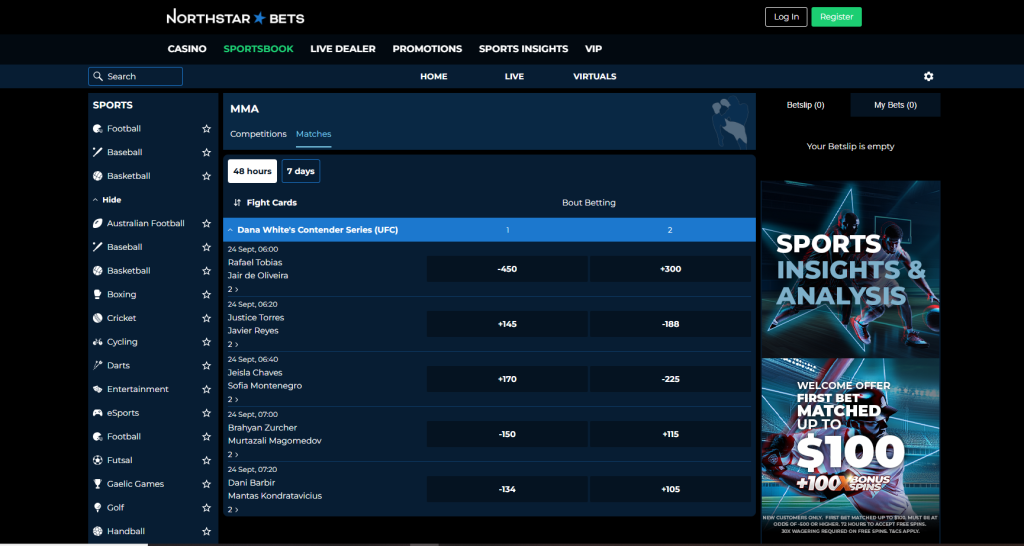Star Darts as favorite
The width and height of the screenshot is (1024, 546).
pyautogui.click(x=206, y=366)
